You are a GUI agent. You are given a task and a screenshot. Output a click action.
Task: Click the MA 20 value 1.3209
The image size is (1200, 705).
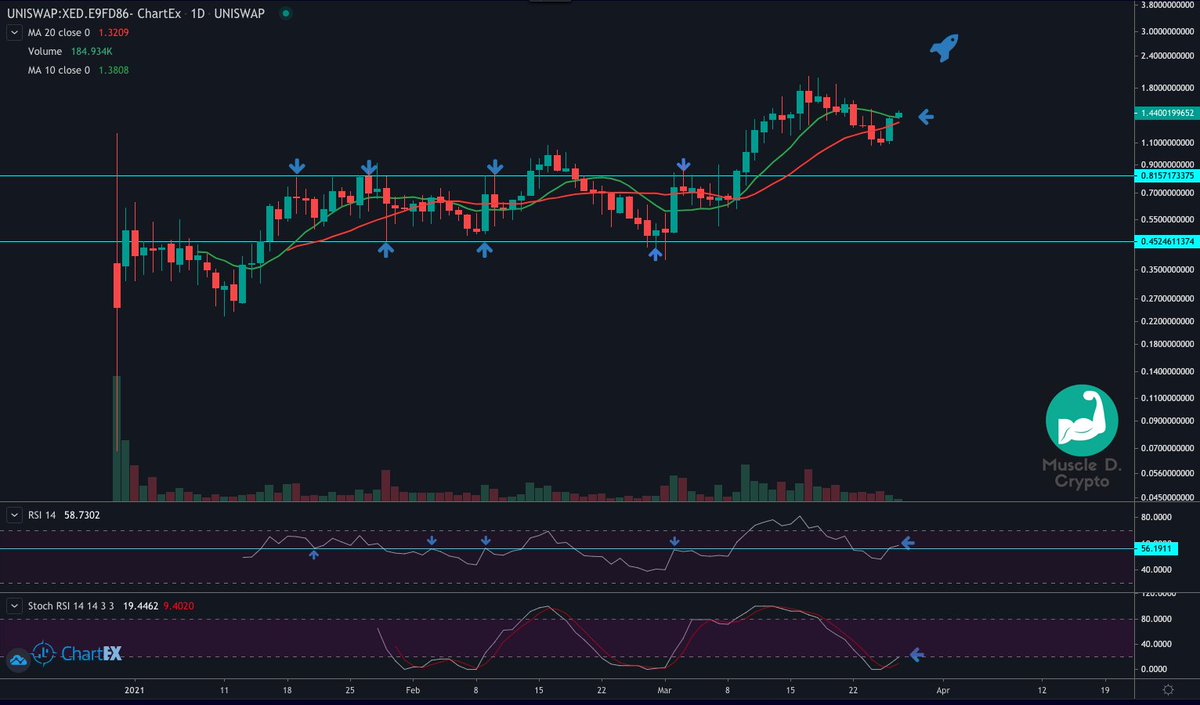pyautogui.click(x=114, y=33)
